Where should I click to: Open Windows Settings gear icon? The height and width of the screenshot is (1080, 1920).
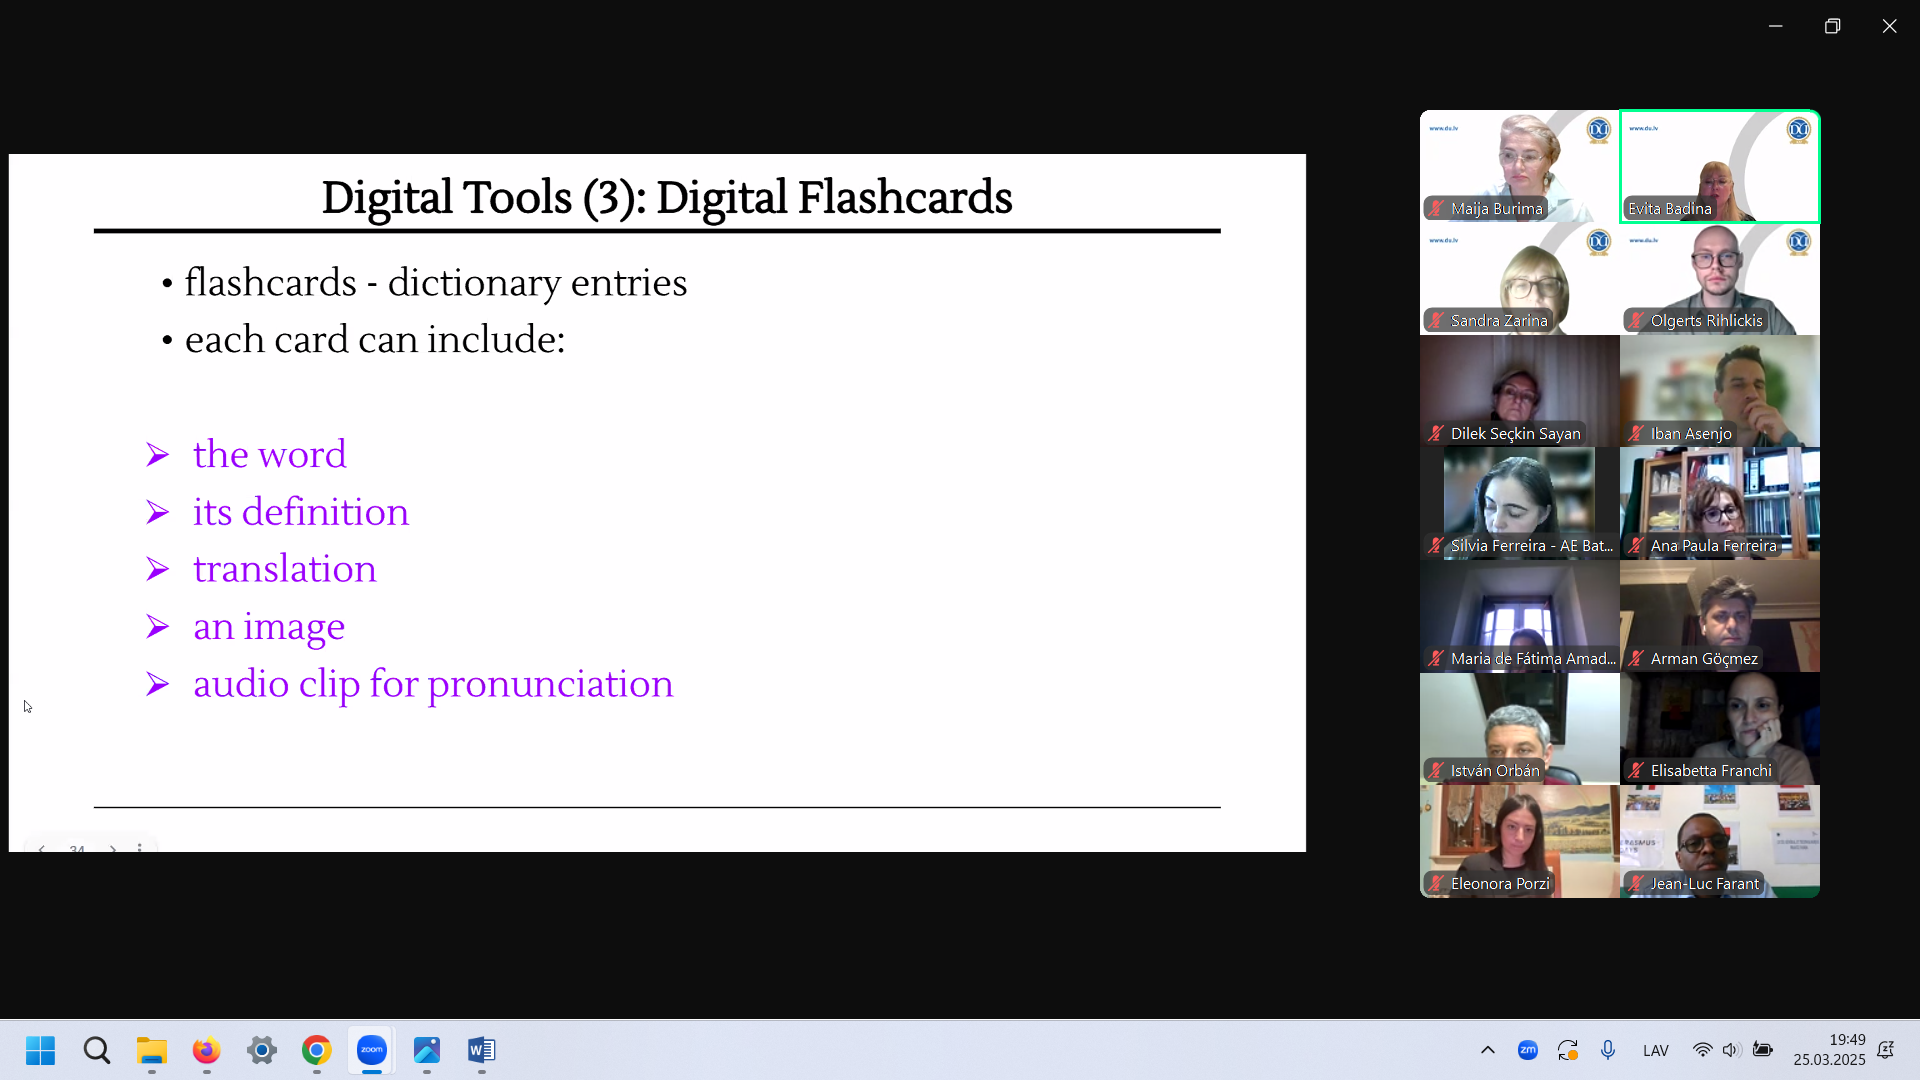[261, 1050]
